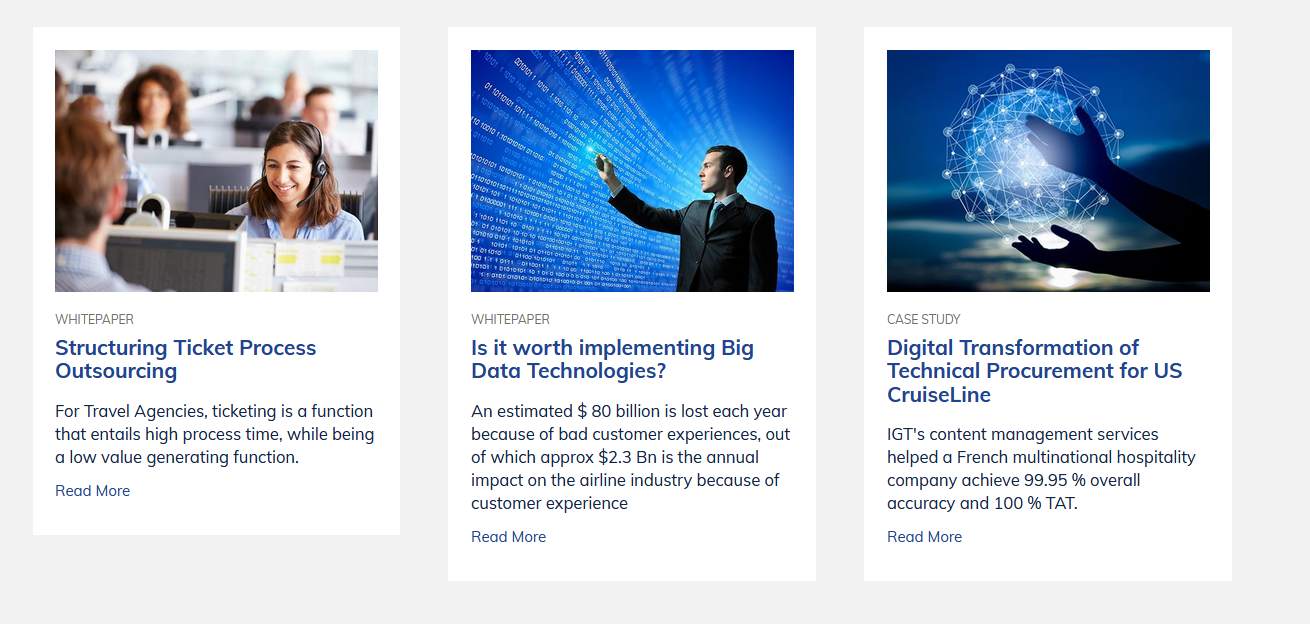Open the case study card image
Viewport: 1310px width, 624px height.
(x=1048, y=171)
